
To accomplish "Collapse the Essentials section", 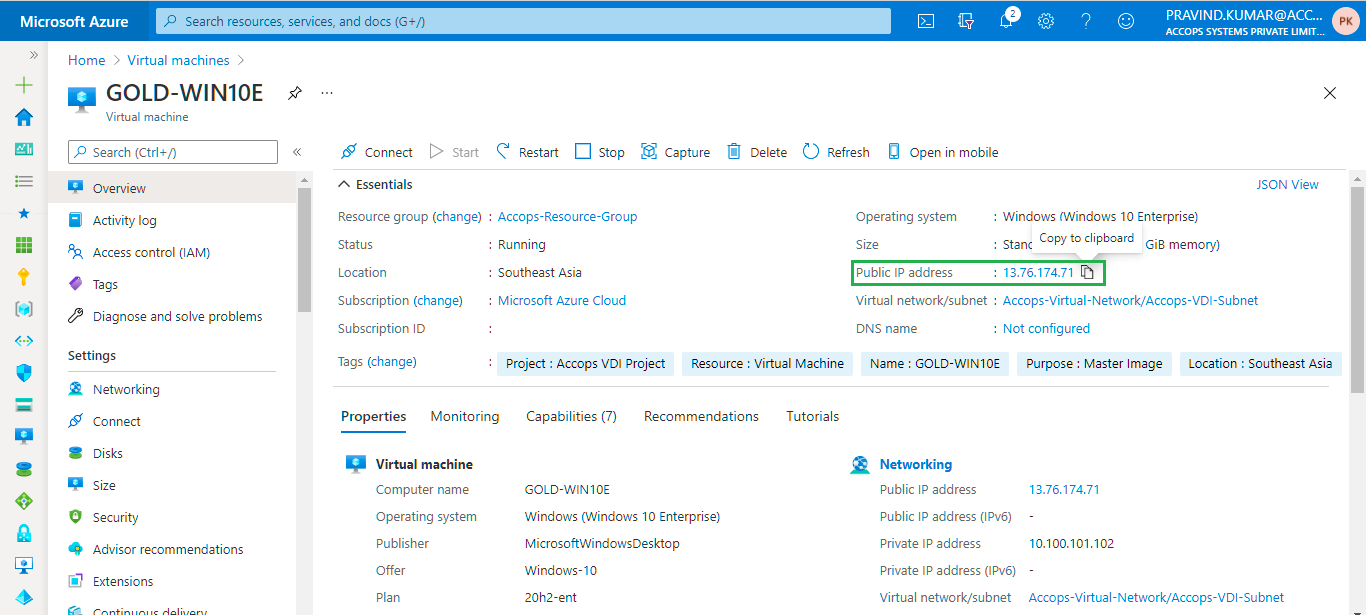I will pyautogui.click(x=375, y=184).
